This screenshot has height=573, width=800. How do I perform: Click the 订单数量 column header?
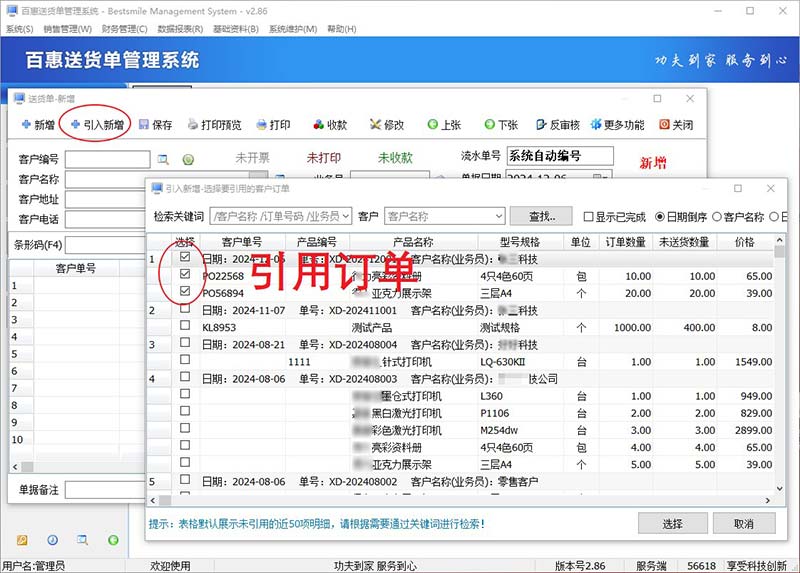click(x=626, y=242)
